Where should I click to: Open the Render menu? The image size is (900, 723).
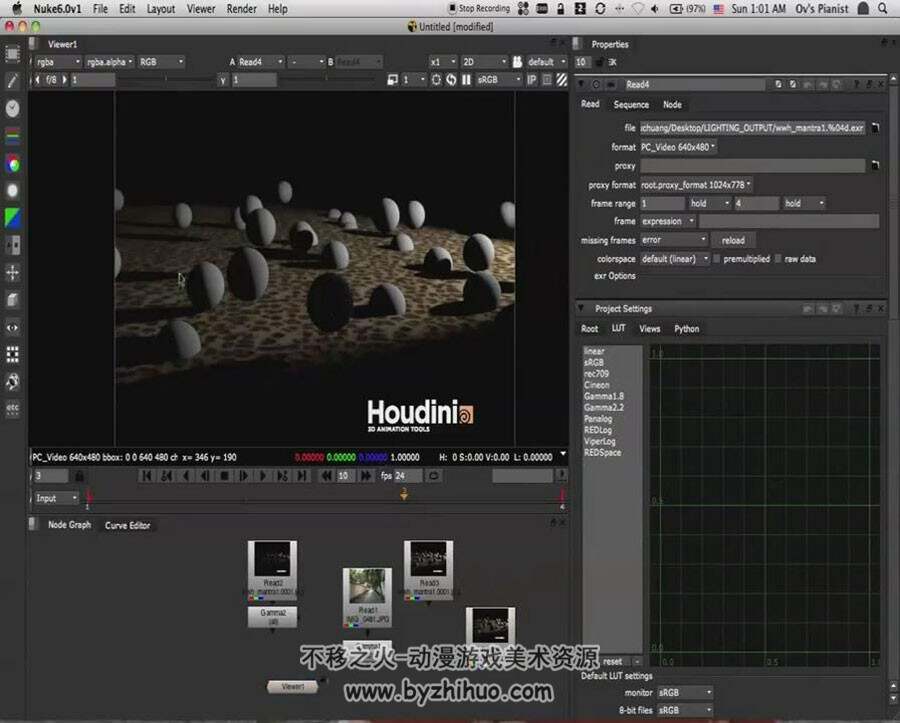pos(241,9)
